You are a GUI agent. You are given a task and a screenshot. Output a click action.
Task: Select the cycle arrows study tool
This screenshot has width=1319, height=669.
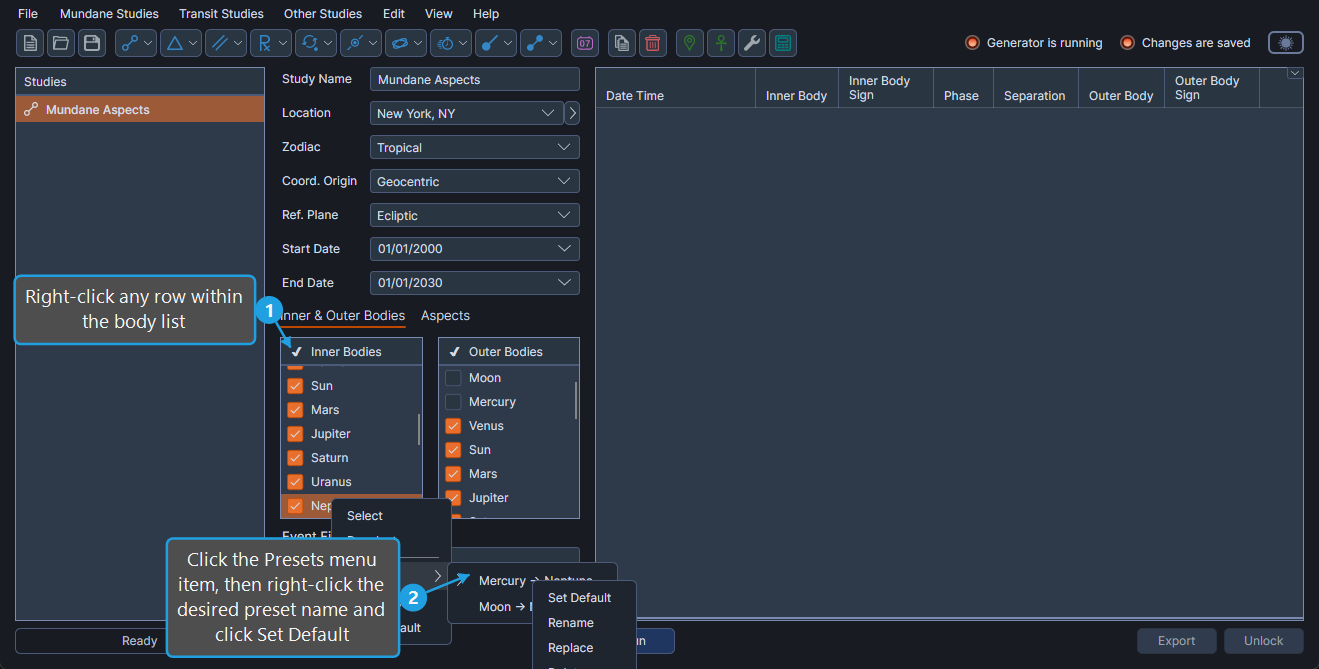coord(316,43)
